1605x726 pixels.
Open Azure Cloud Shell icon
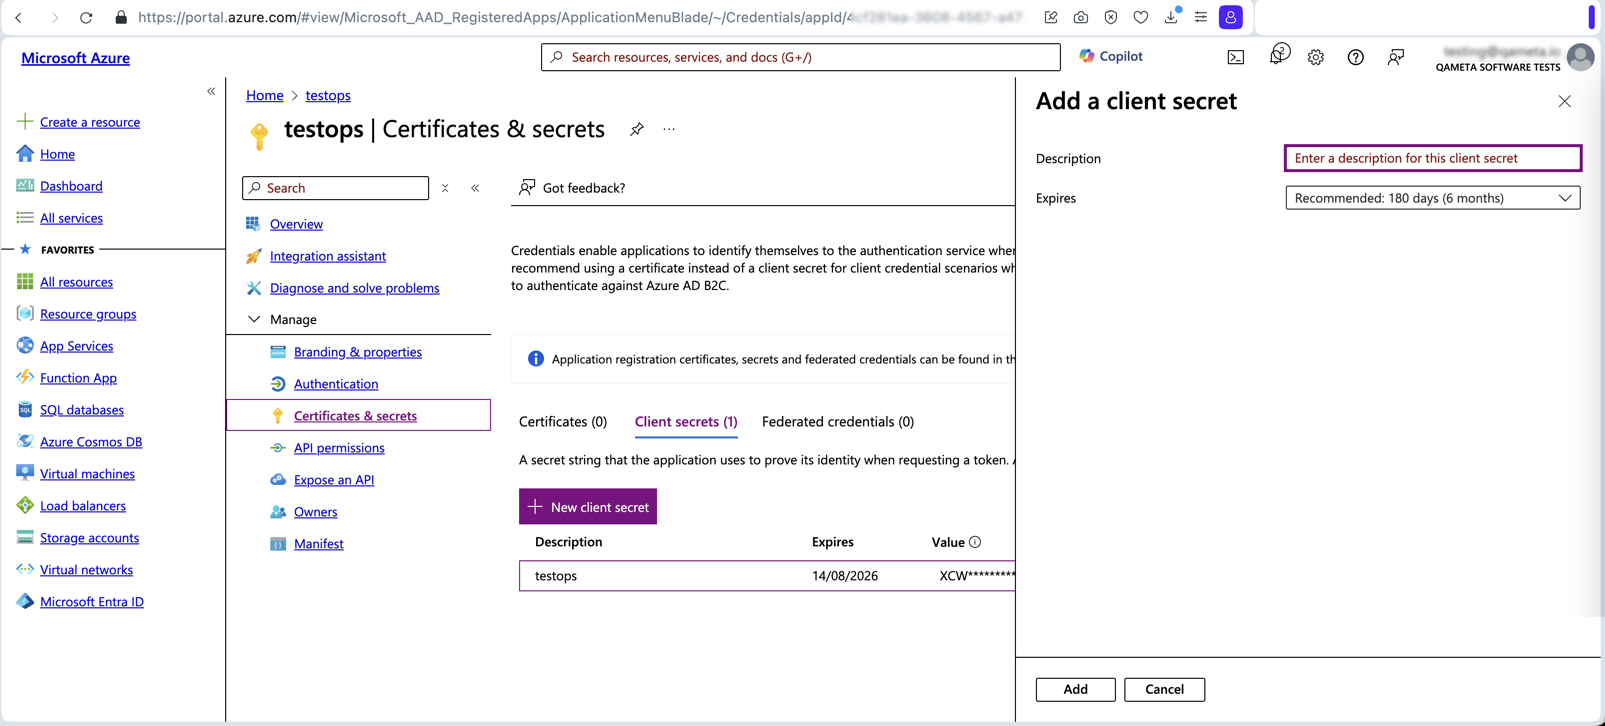point(1236,58)
